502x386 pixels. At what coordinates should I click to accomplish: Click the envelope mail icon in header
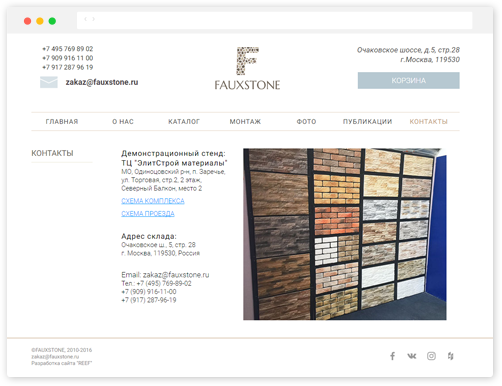[49, 82]
